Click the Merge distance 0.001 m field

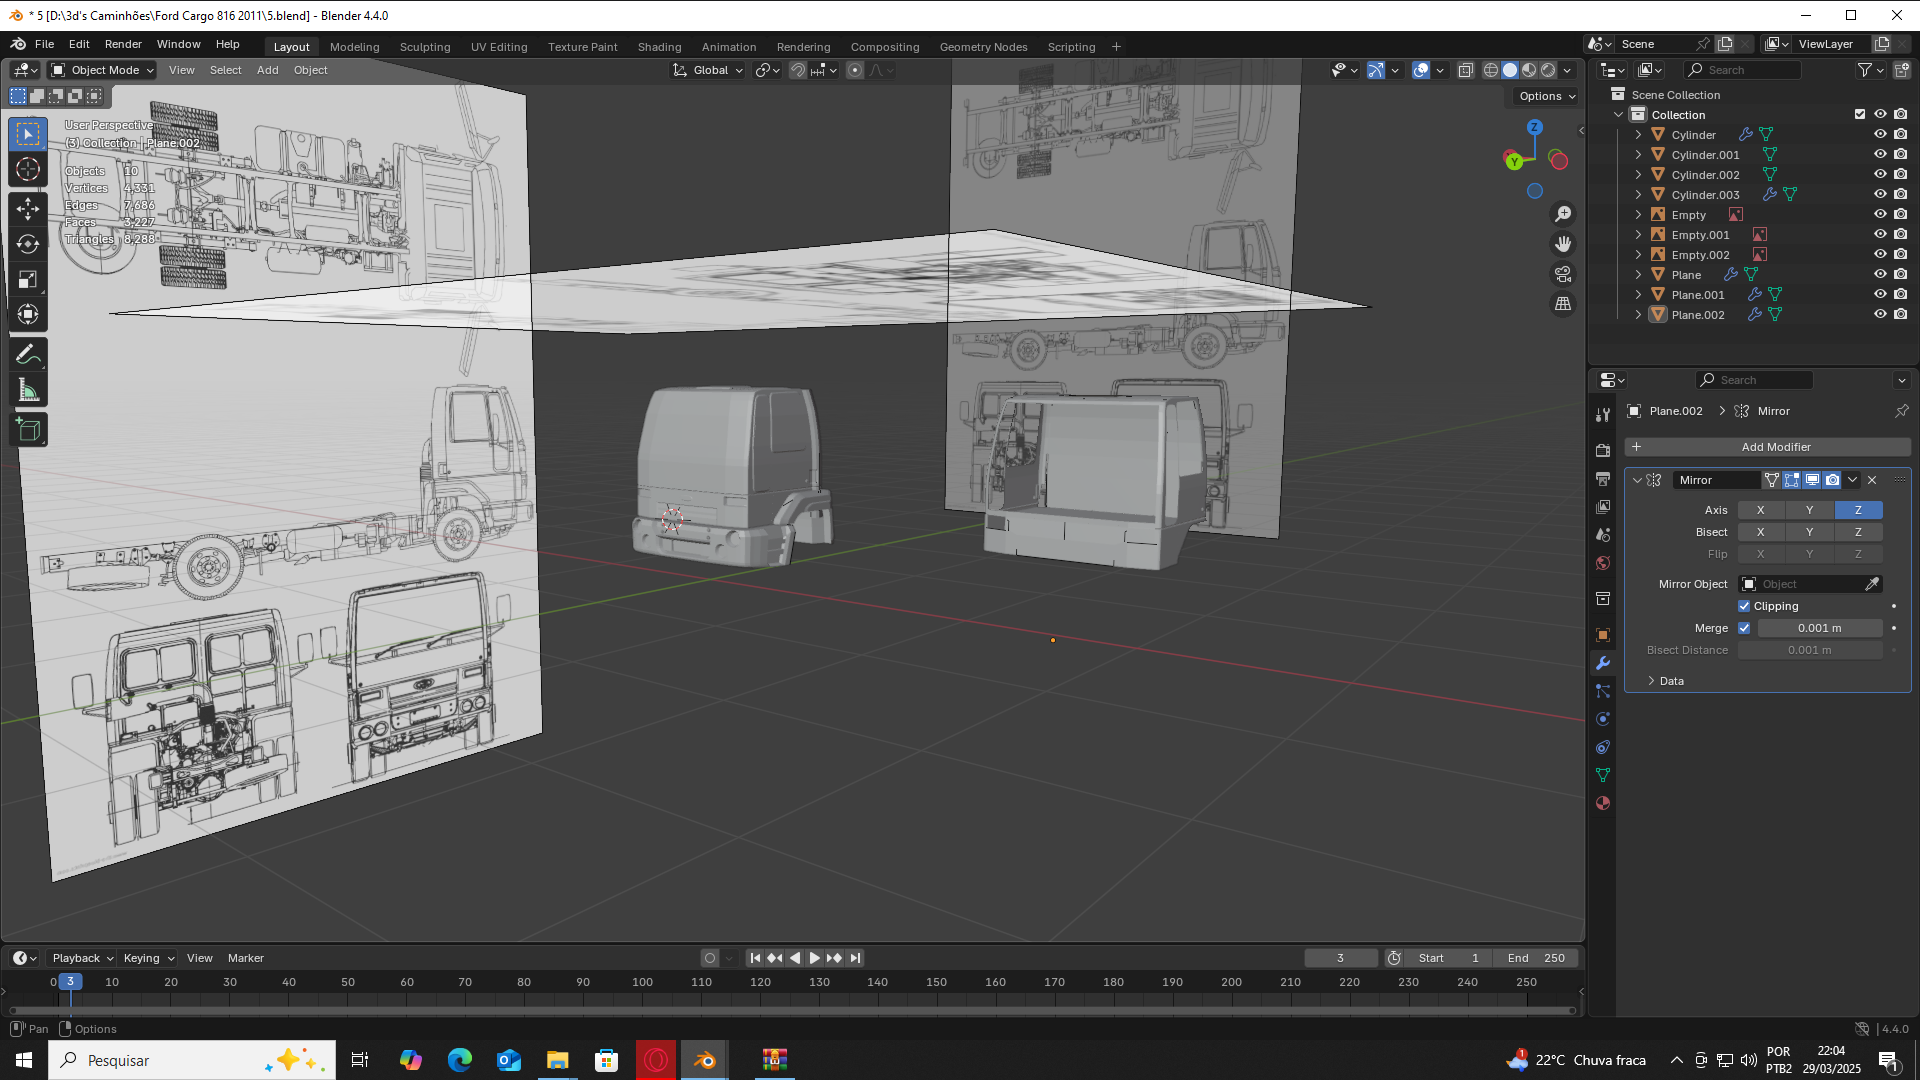[x=1819, y=628]
